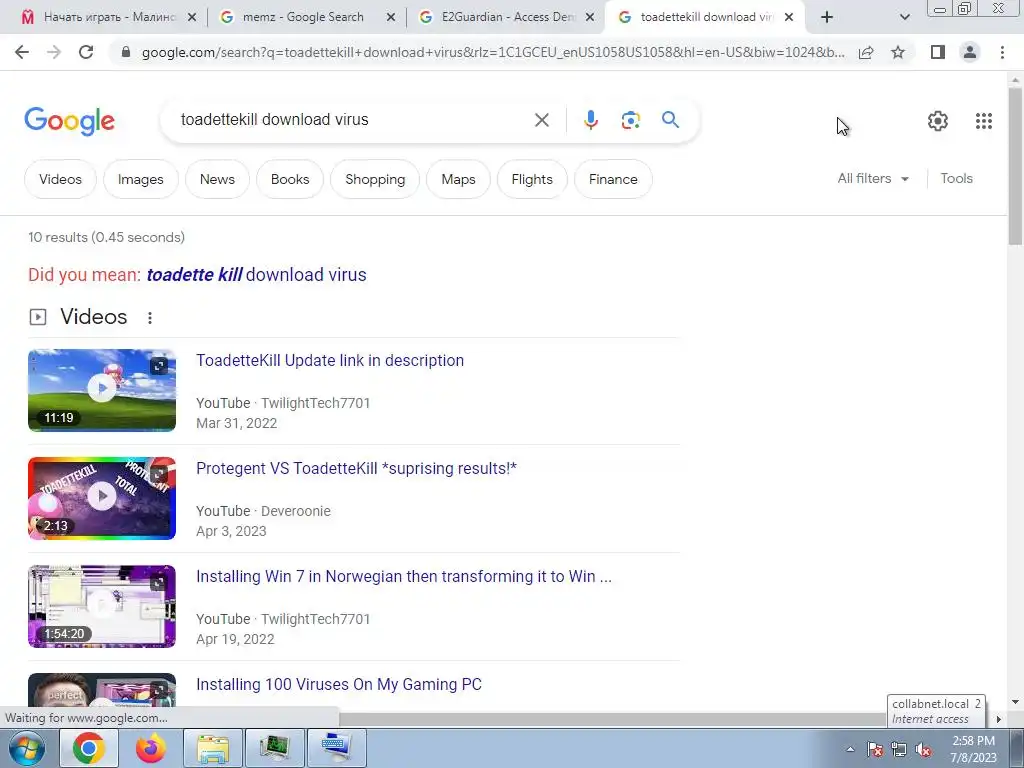
Task: Open a new tab
Action: coord(827,18)
